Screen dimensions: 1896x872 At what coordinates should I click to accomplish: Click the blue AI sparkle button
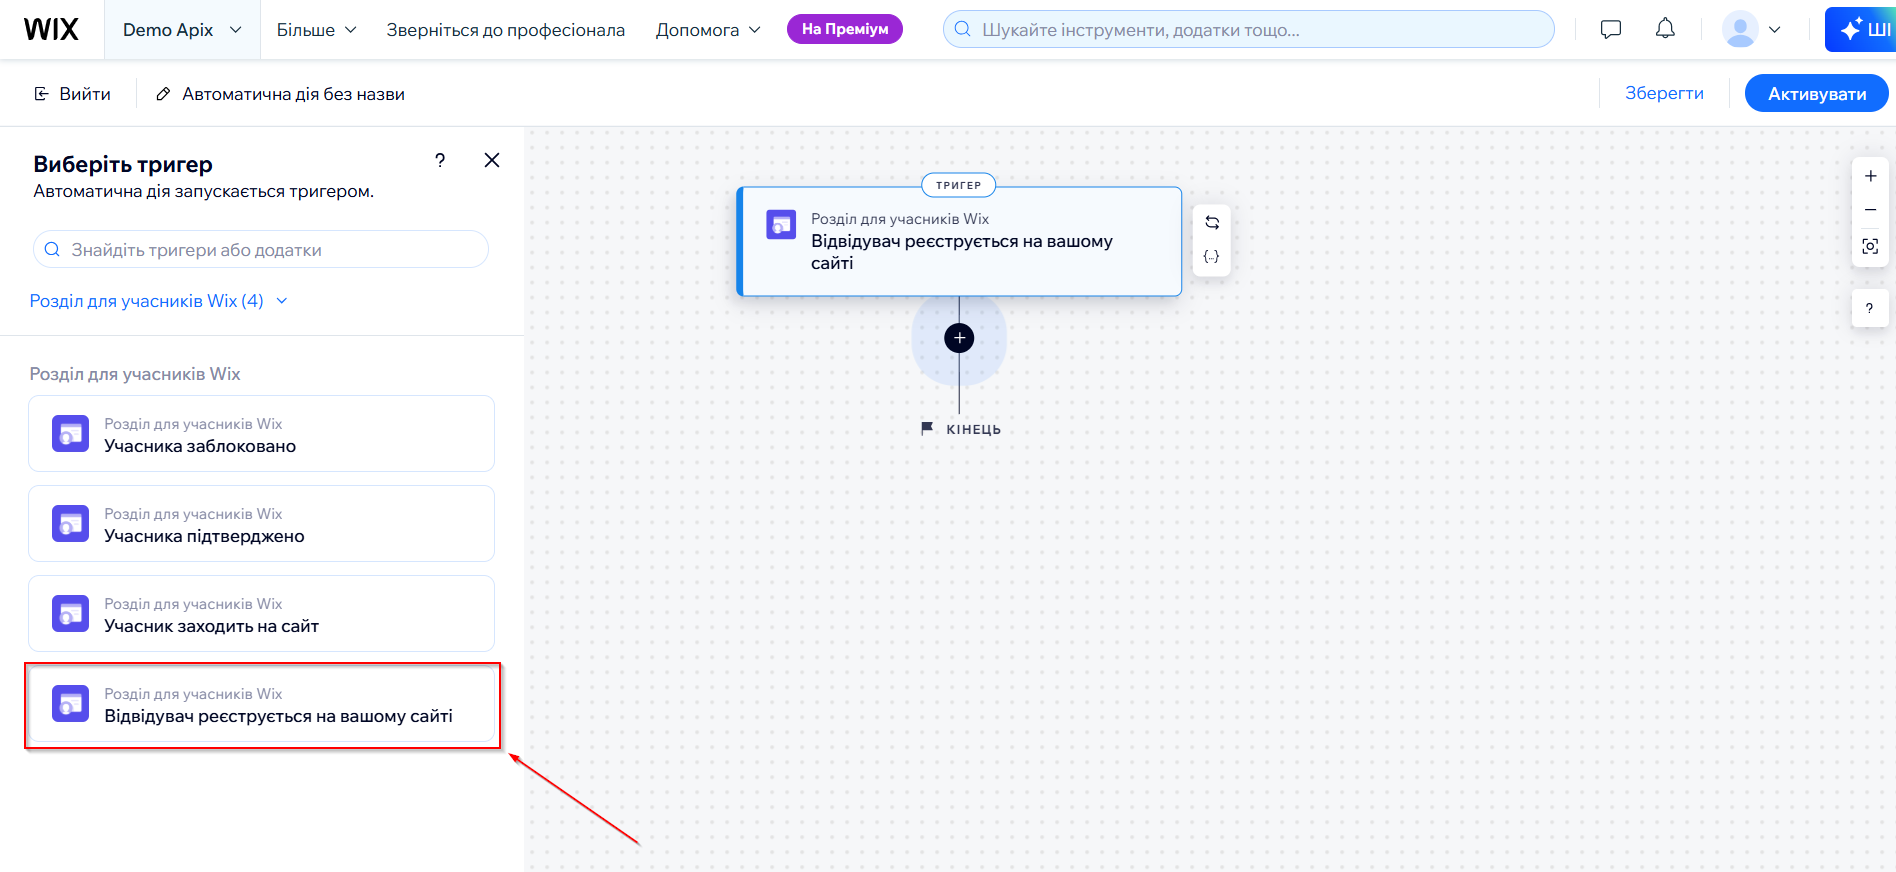[1860, 29]
